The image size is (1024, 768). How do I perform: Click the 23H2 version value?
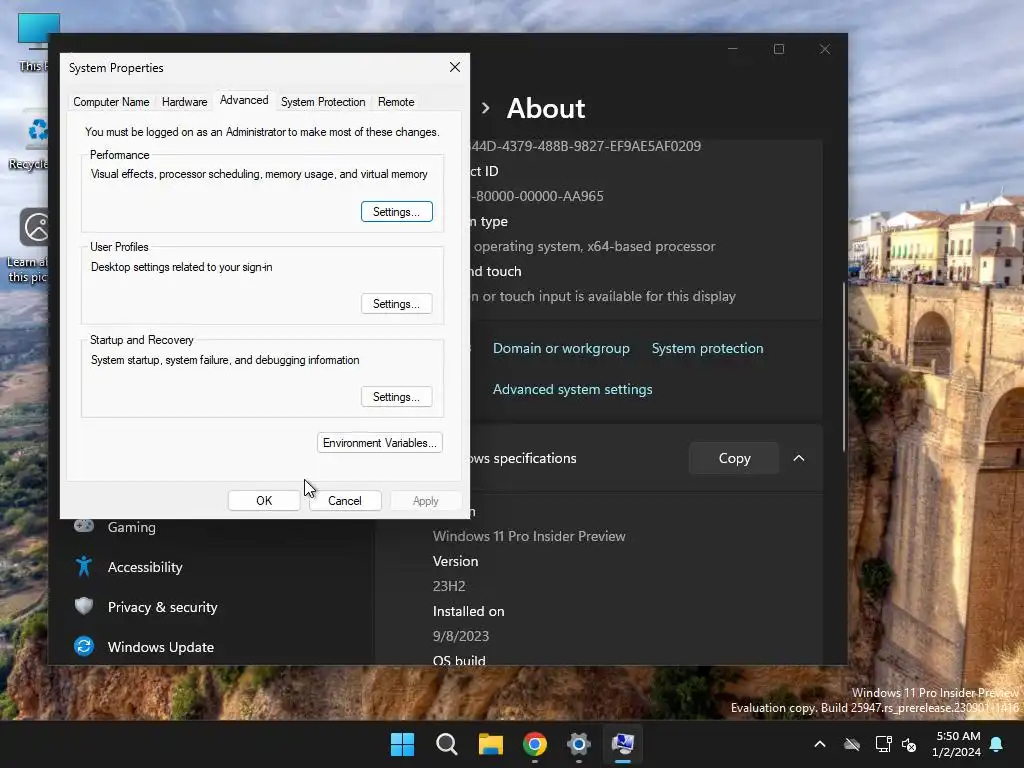[449, 586]
